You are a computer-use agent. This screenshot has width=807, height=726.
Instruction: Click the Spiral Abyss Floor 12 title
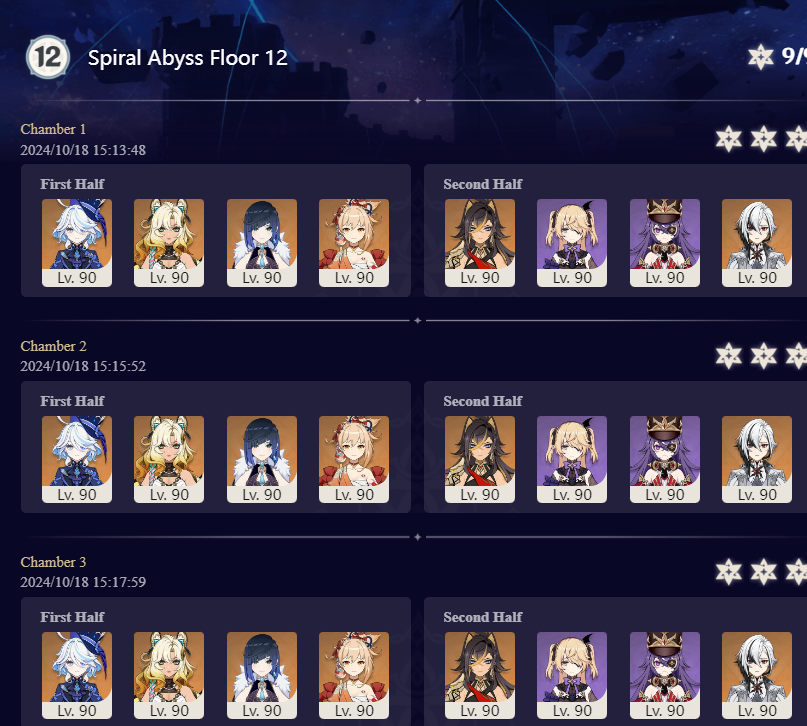[x=188, y=58]
